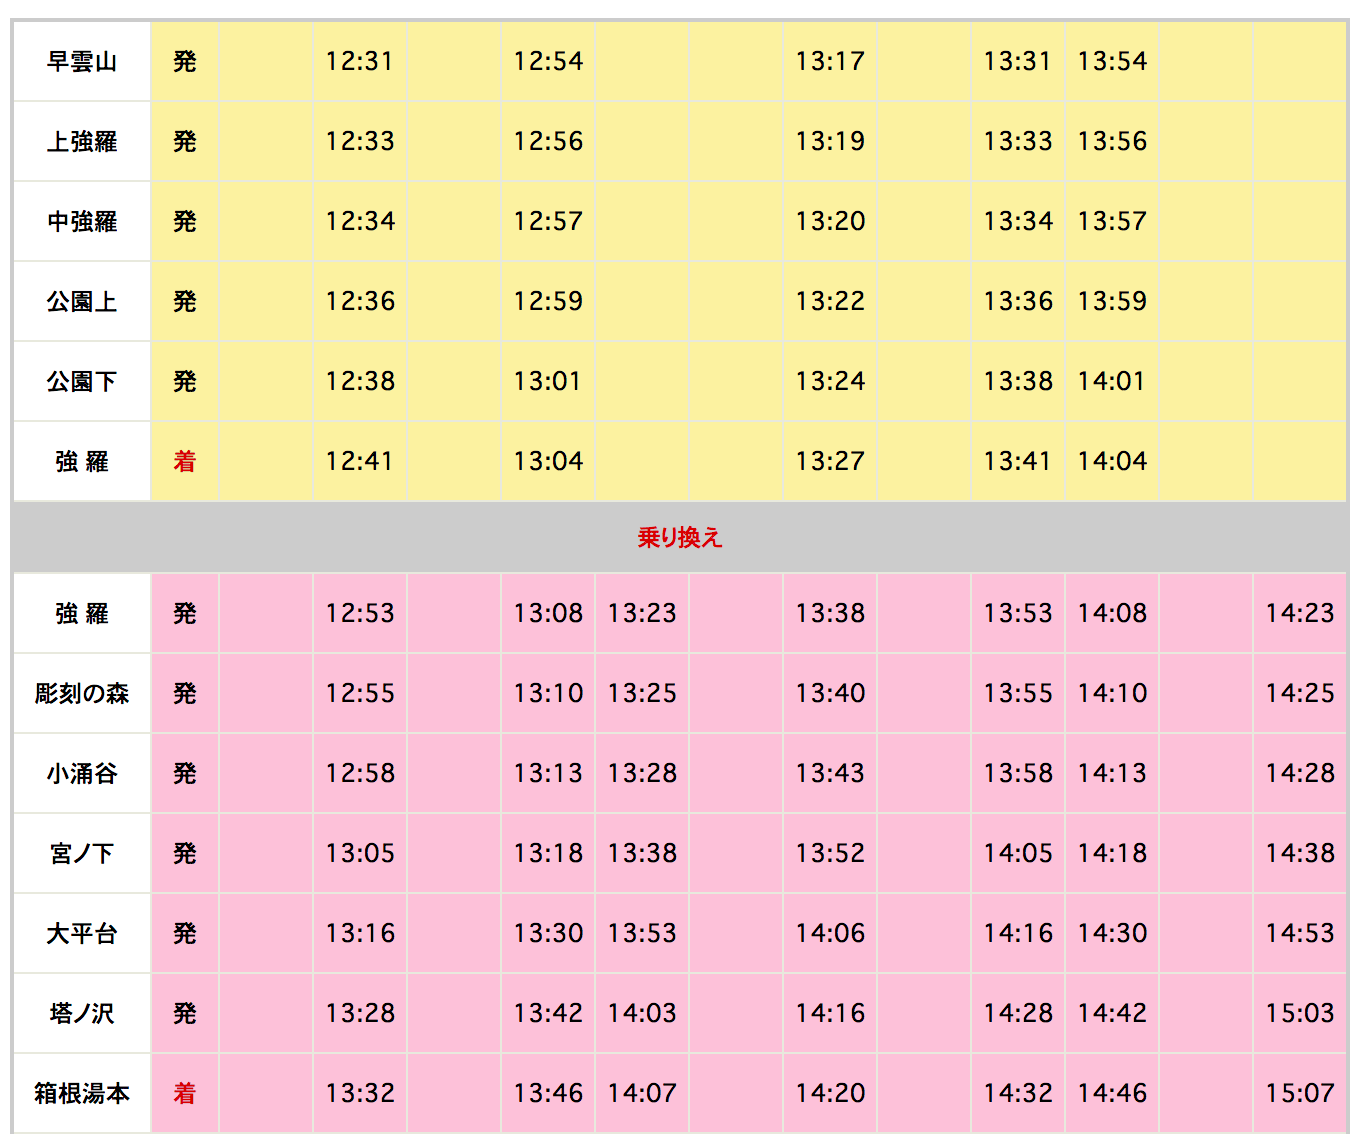Select the 上強羅 station name cell
This screenshot has width=1364, height=1134.
tap(82, 141)
